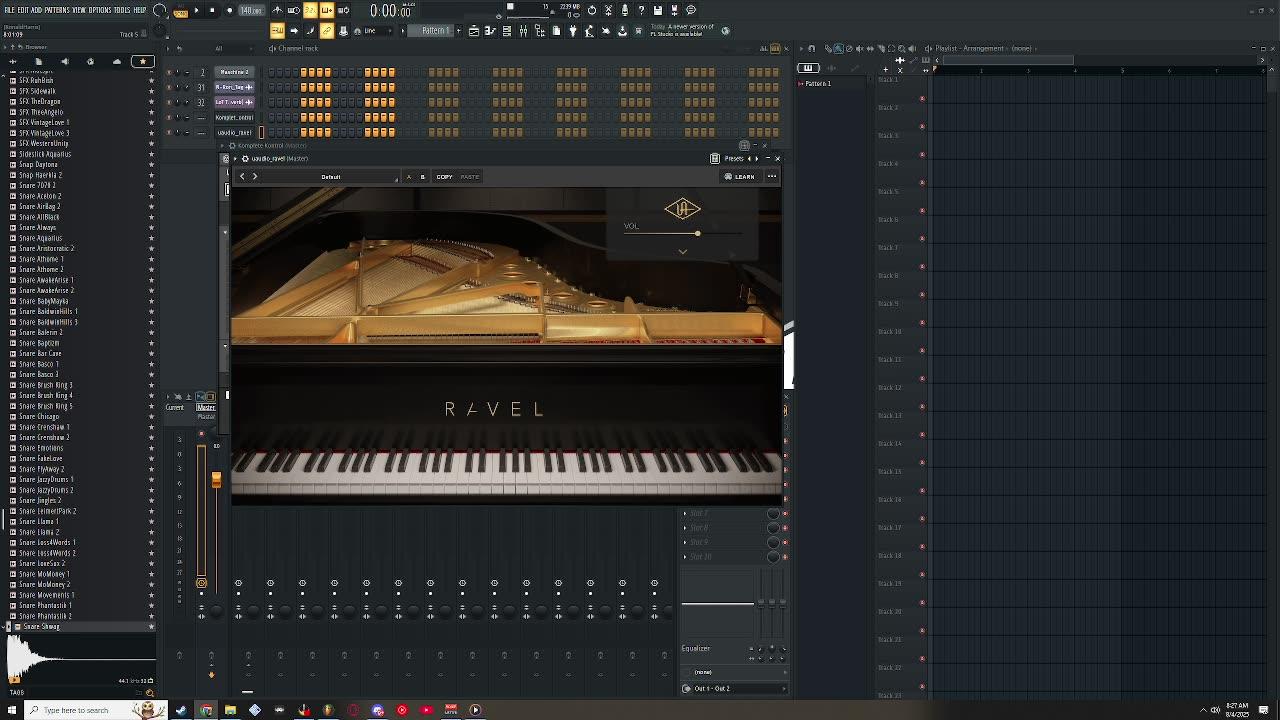Open the Pattern 1 selector
This screenshot has height=720, width=1280.
tap(436, 31)
